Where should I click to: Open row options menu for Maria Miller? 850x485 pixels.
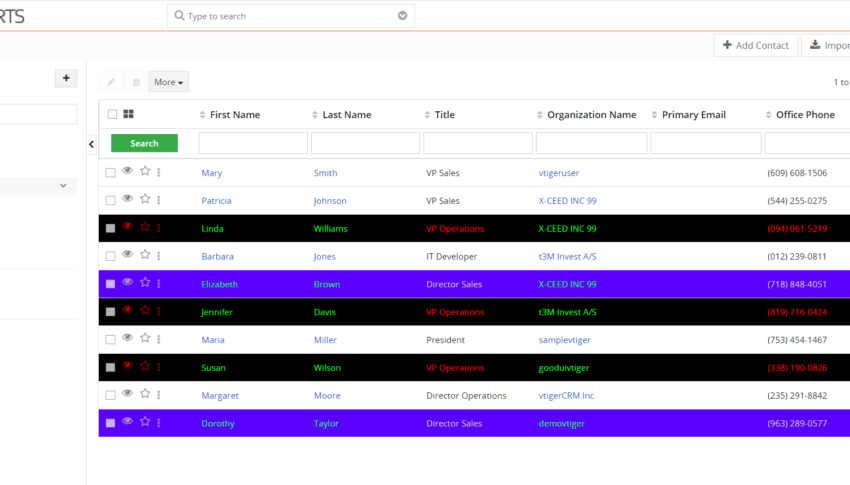[x=159, y=339]
